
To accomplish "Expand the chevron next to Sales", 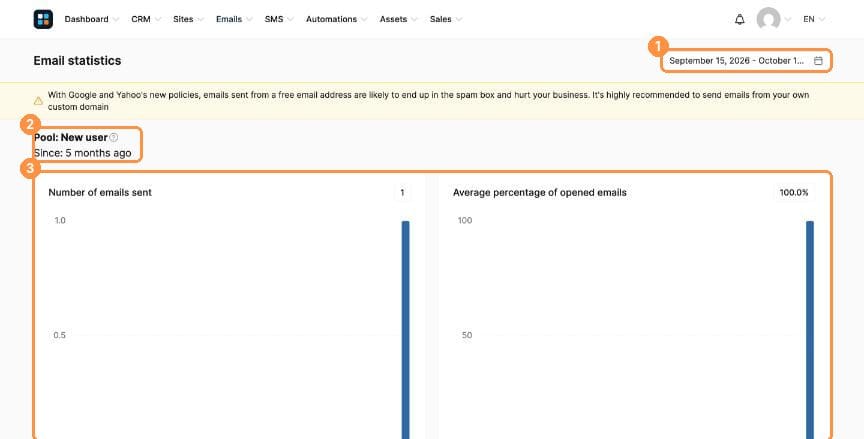I will (x=458, y=20).
